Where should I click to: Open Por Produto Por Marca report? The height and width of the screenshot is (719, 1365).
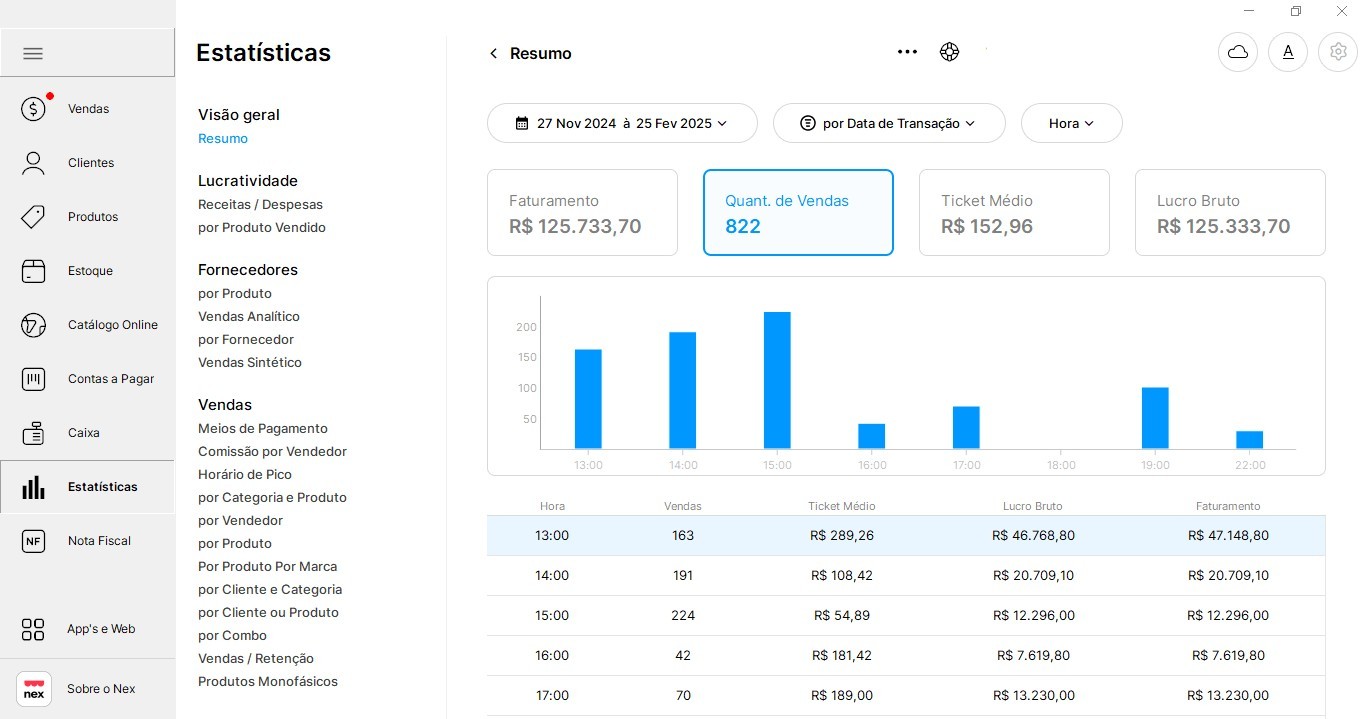click(267, 566)
